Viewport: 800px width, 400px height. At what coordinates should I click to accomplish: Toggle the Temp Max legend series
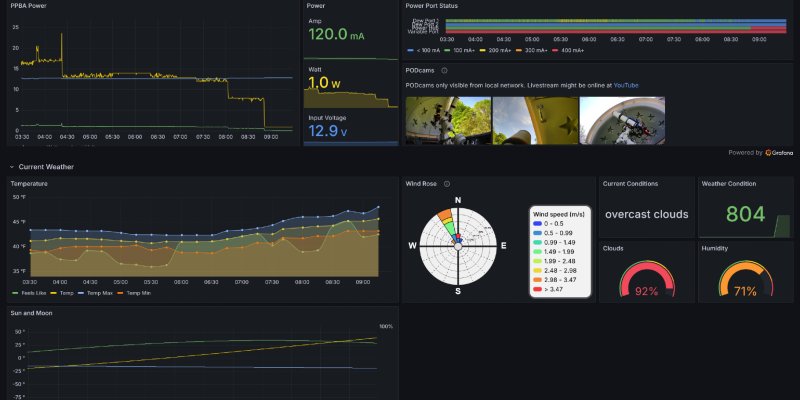pyautogui.click(x=98, y=293)
